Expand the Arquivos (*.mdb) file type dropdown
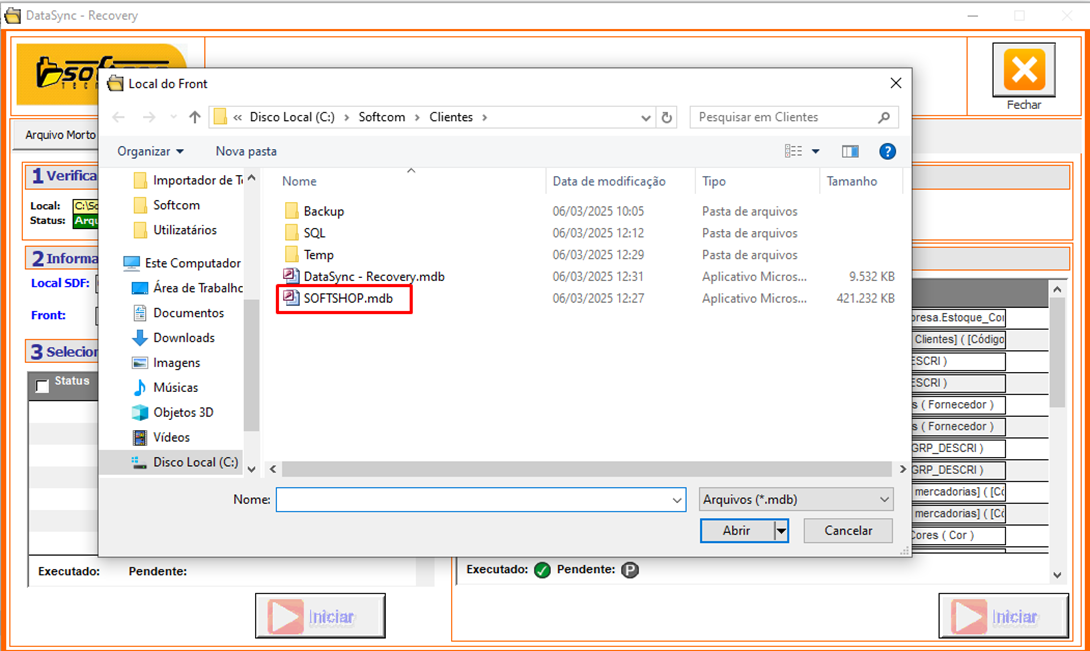Screen dimensions: 1090x651 [795, 499]
